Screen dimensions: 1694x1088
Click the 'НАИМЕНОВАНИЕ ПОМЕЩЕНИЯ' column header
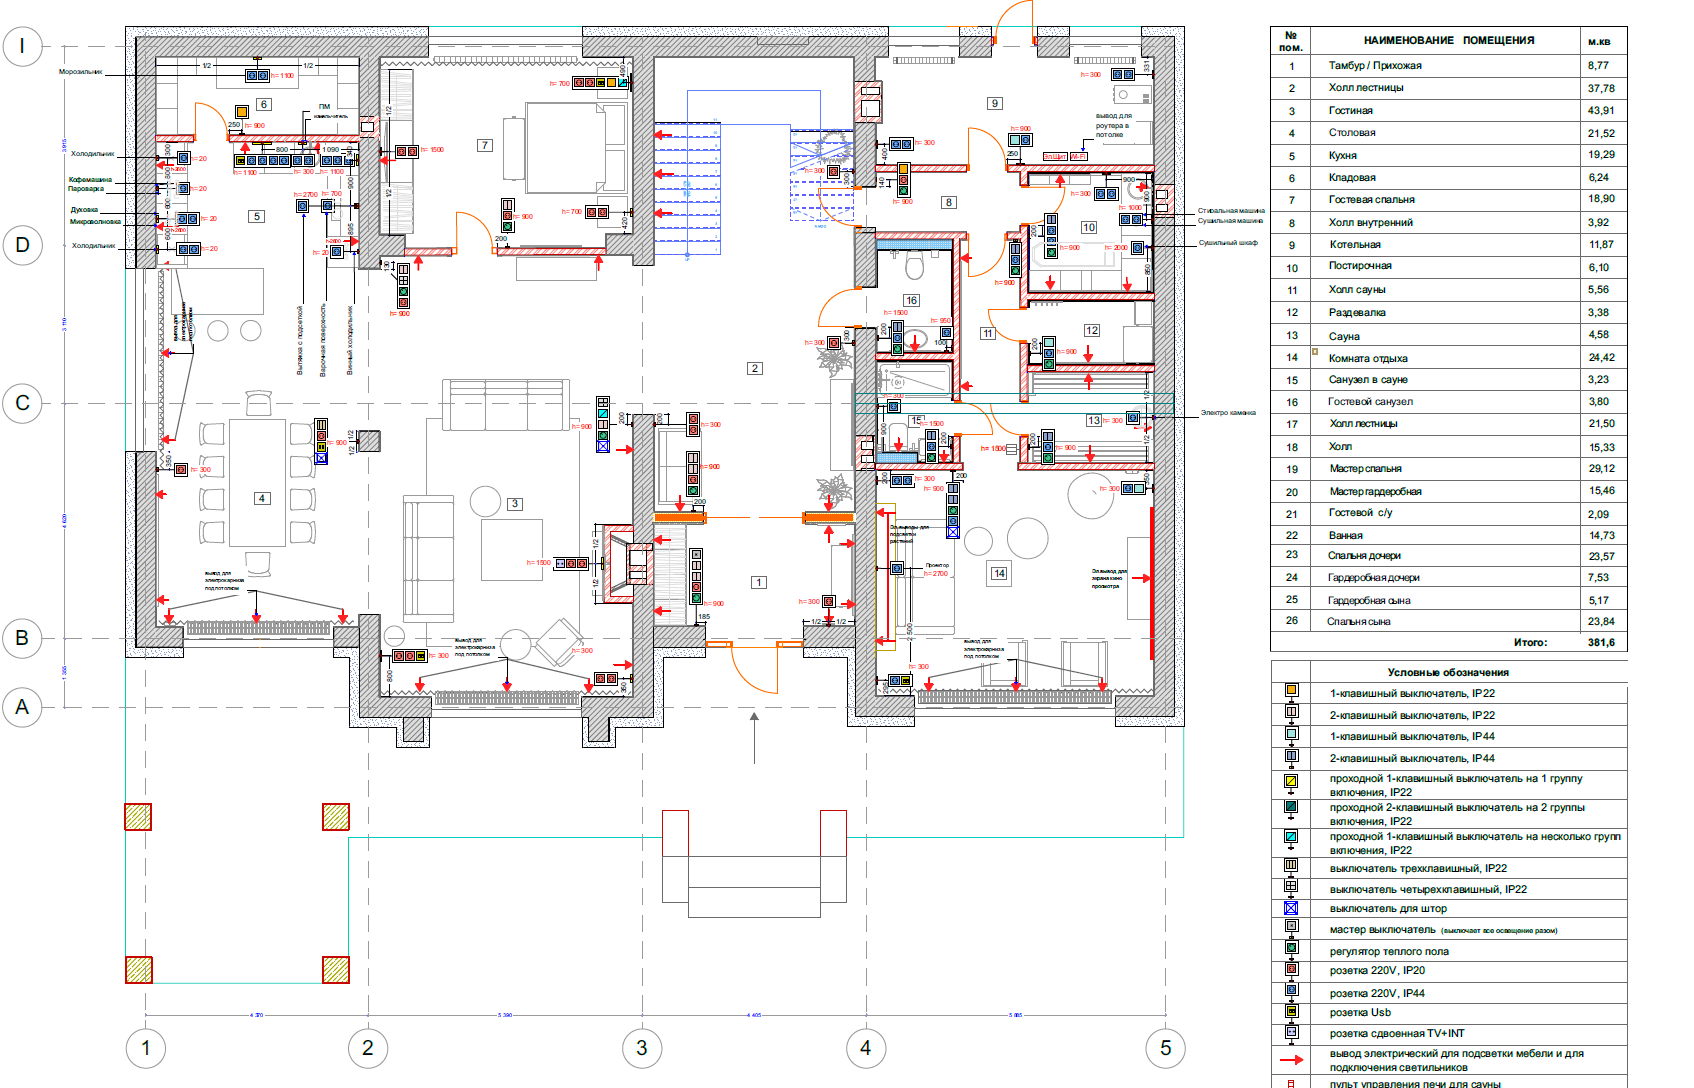1449,40
